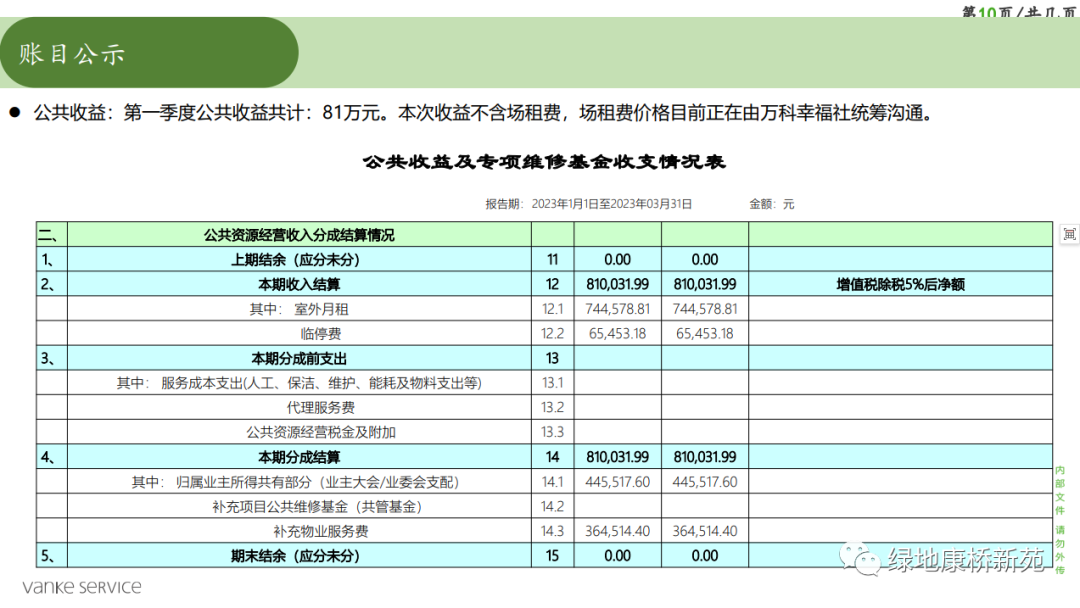Click the line number 12.1 cell
This screenshot has width=1080, height=608.
point(552,309)
